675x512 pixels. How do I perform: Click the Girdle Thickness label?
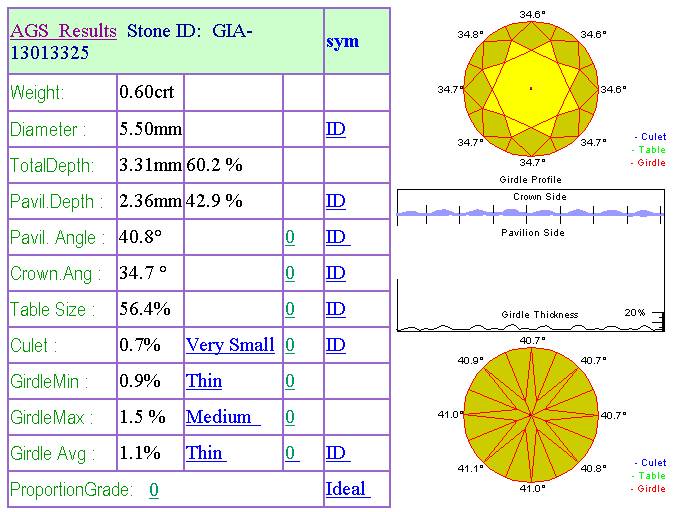point(539,315)
